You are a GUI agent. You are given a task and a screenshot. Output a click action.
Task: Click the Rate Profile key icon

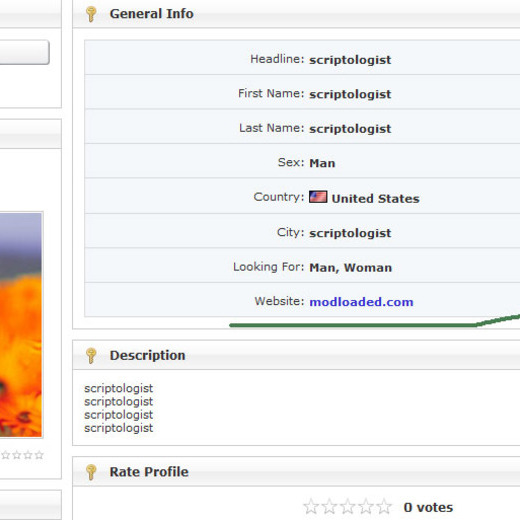pos(91,472)
